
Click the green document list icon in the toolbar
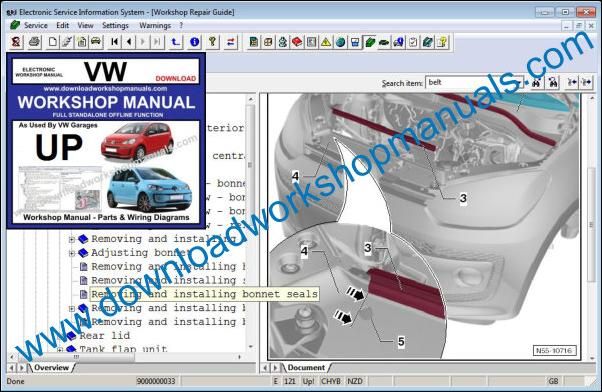tap(253, 42)
